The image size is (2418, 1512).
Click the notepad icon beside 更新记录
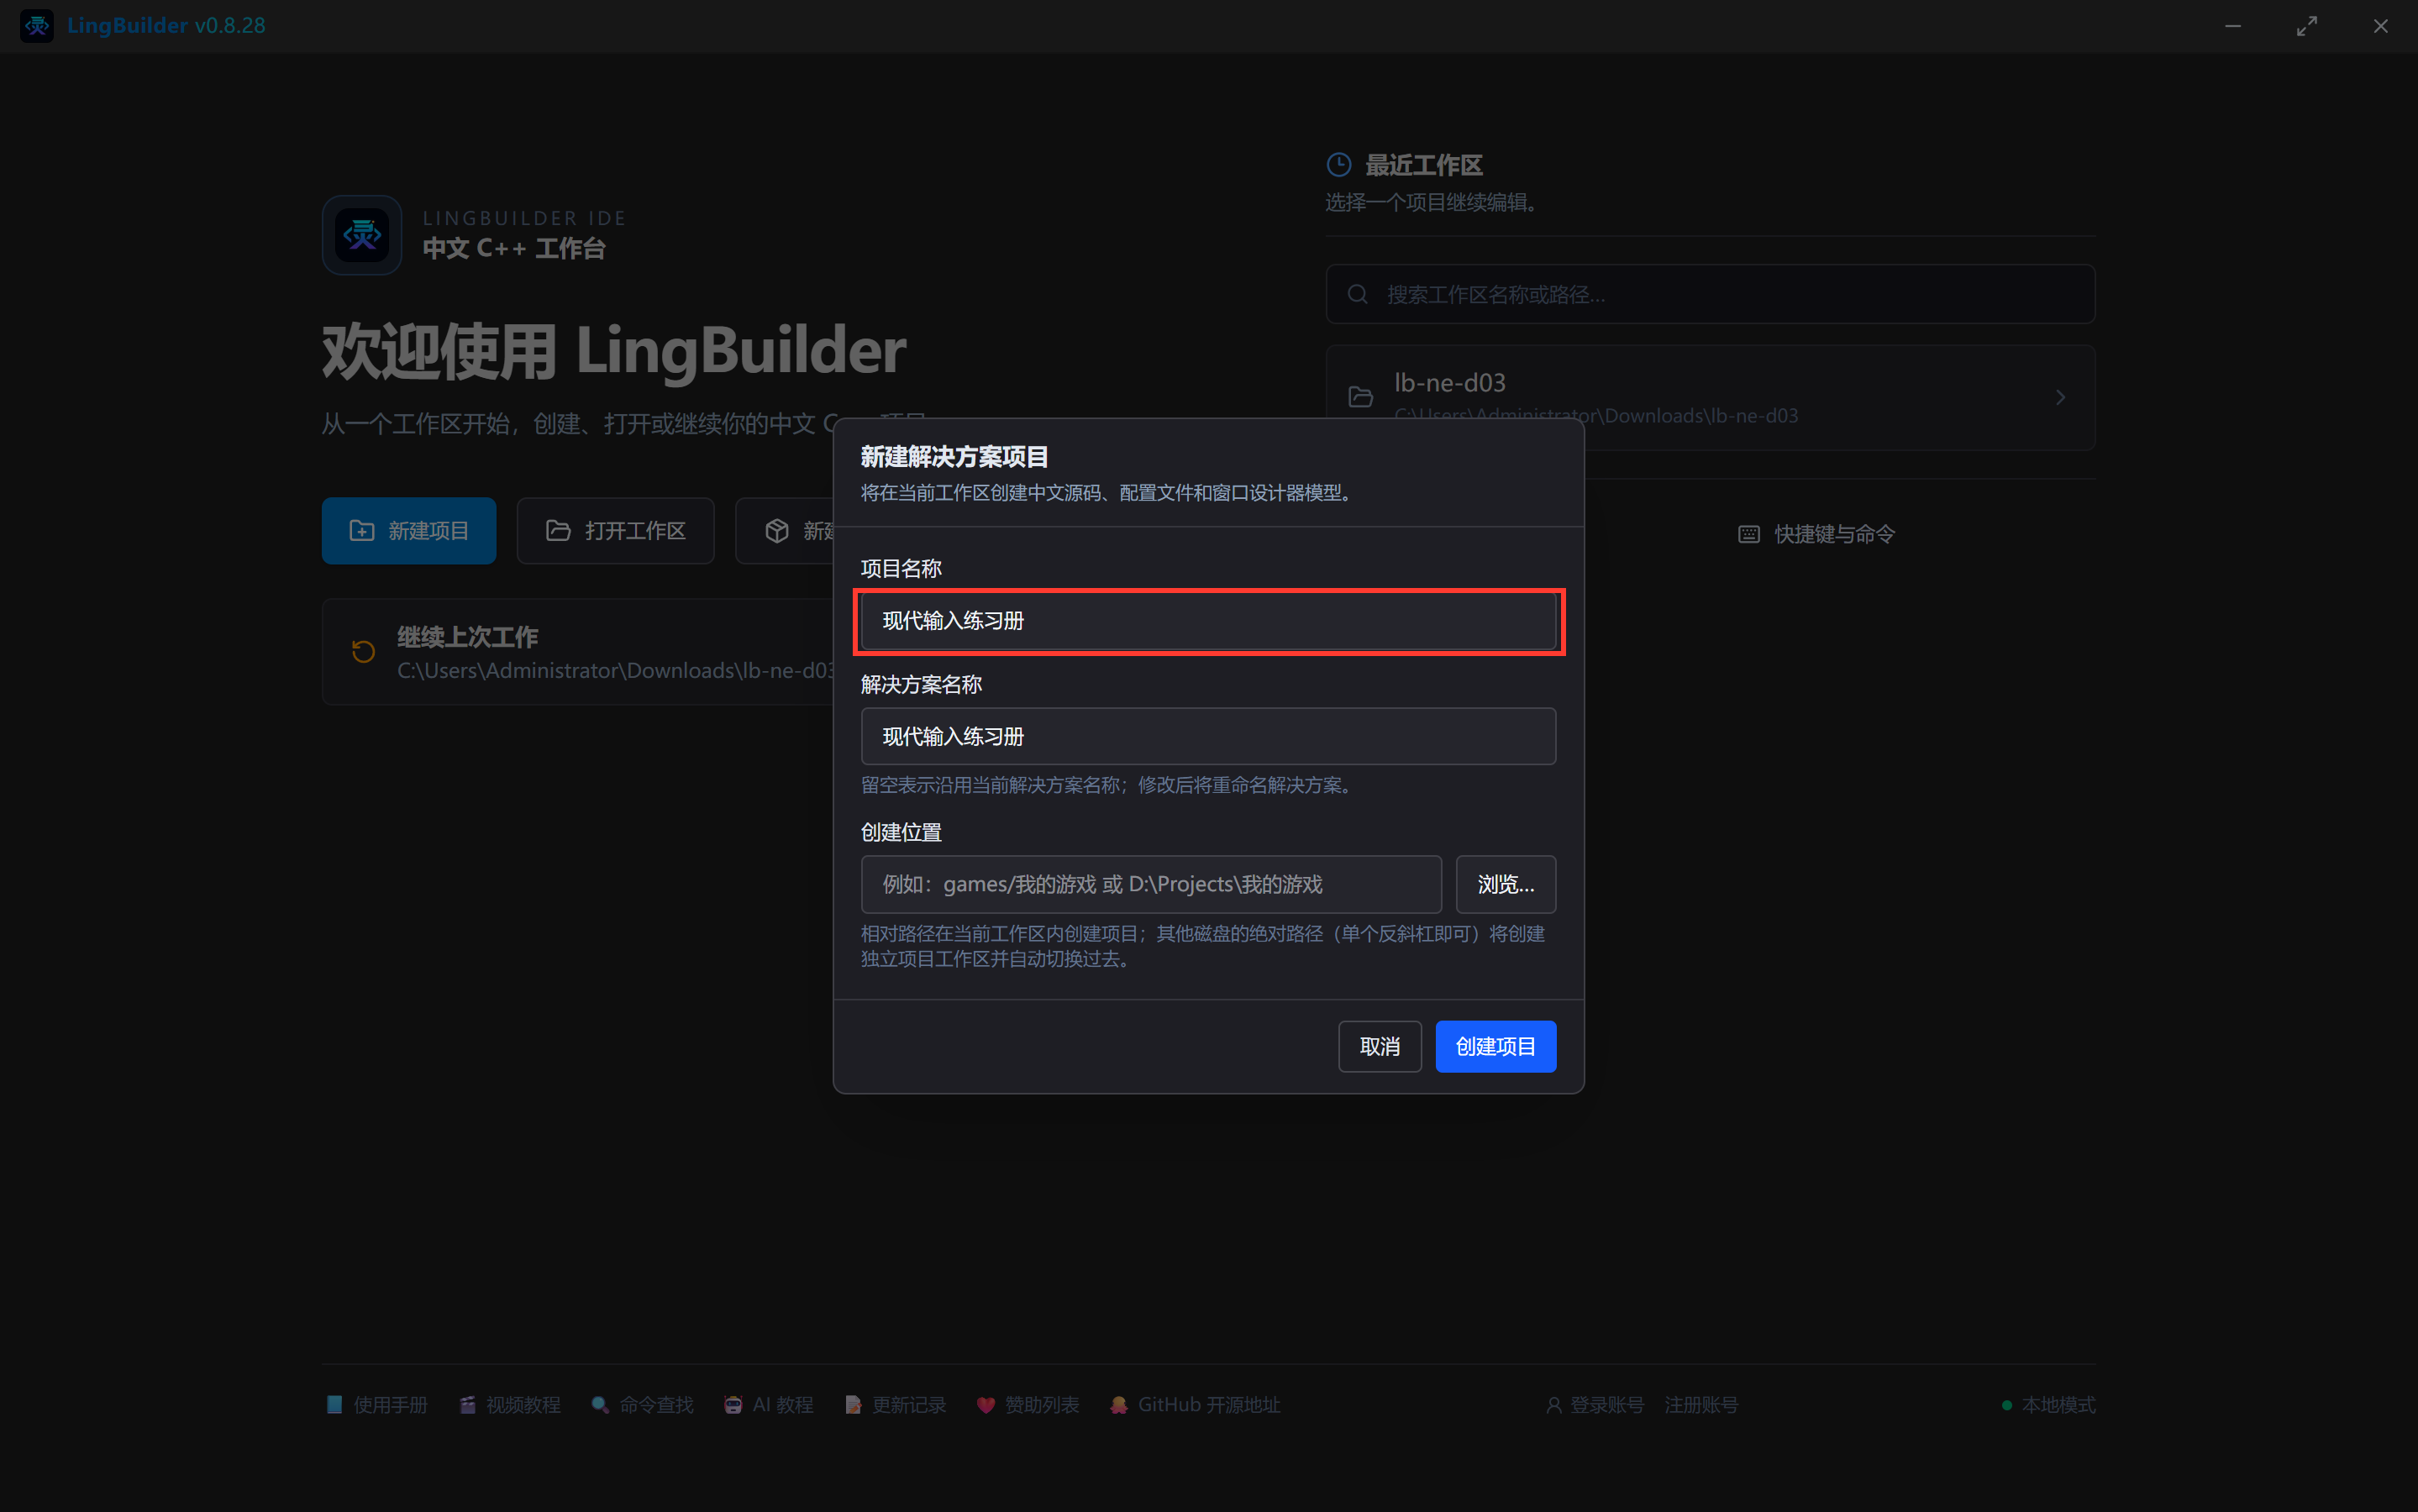click(x=853, y=1405)
